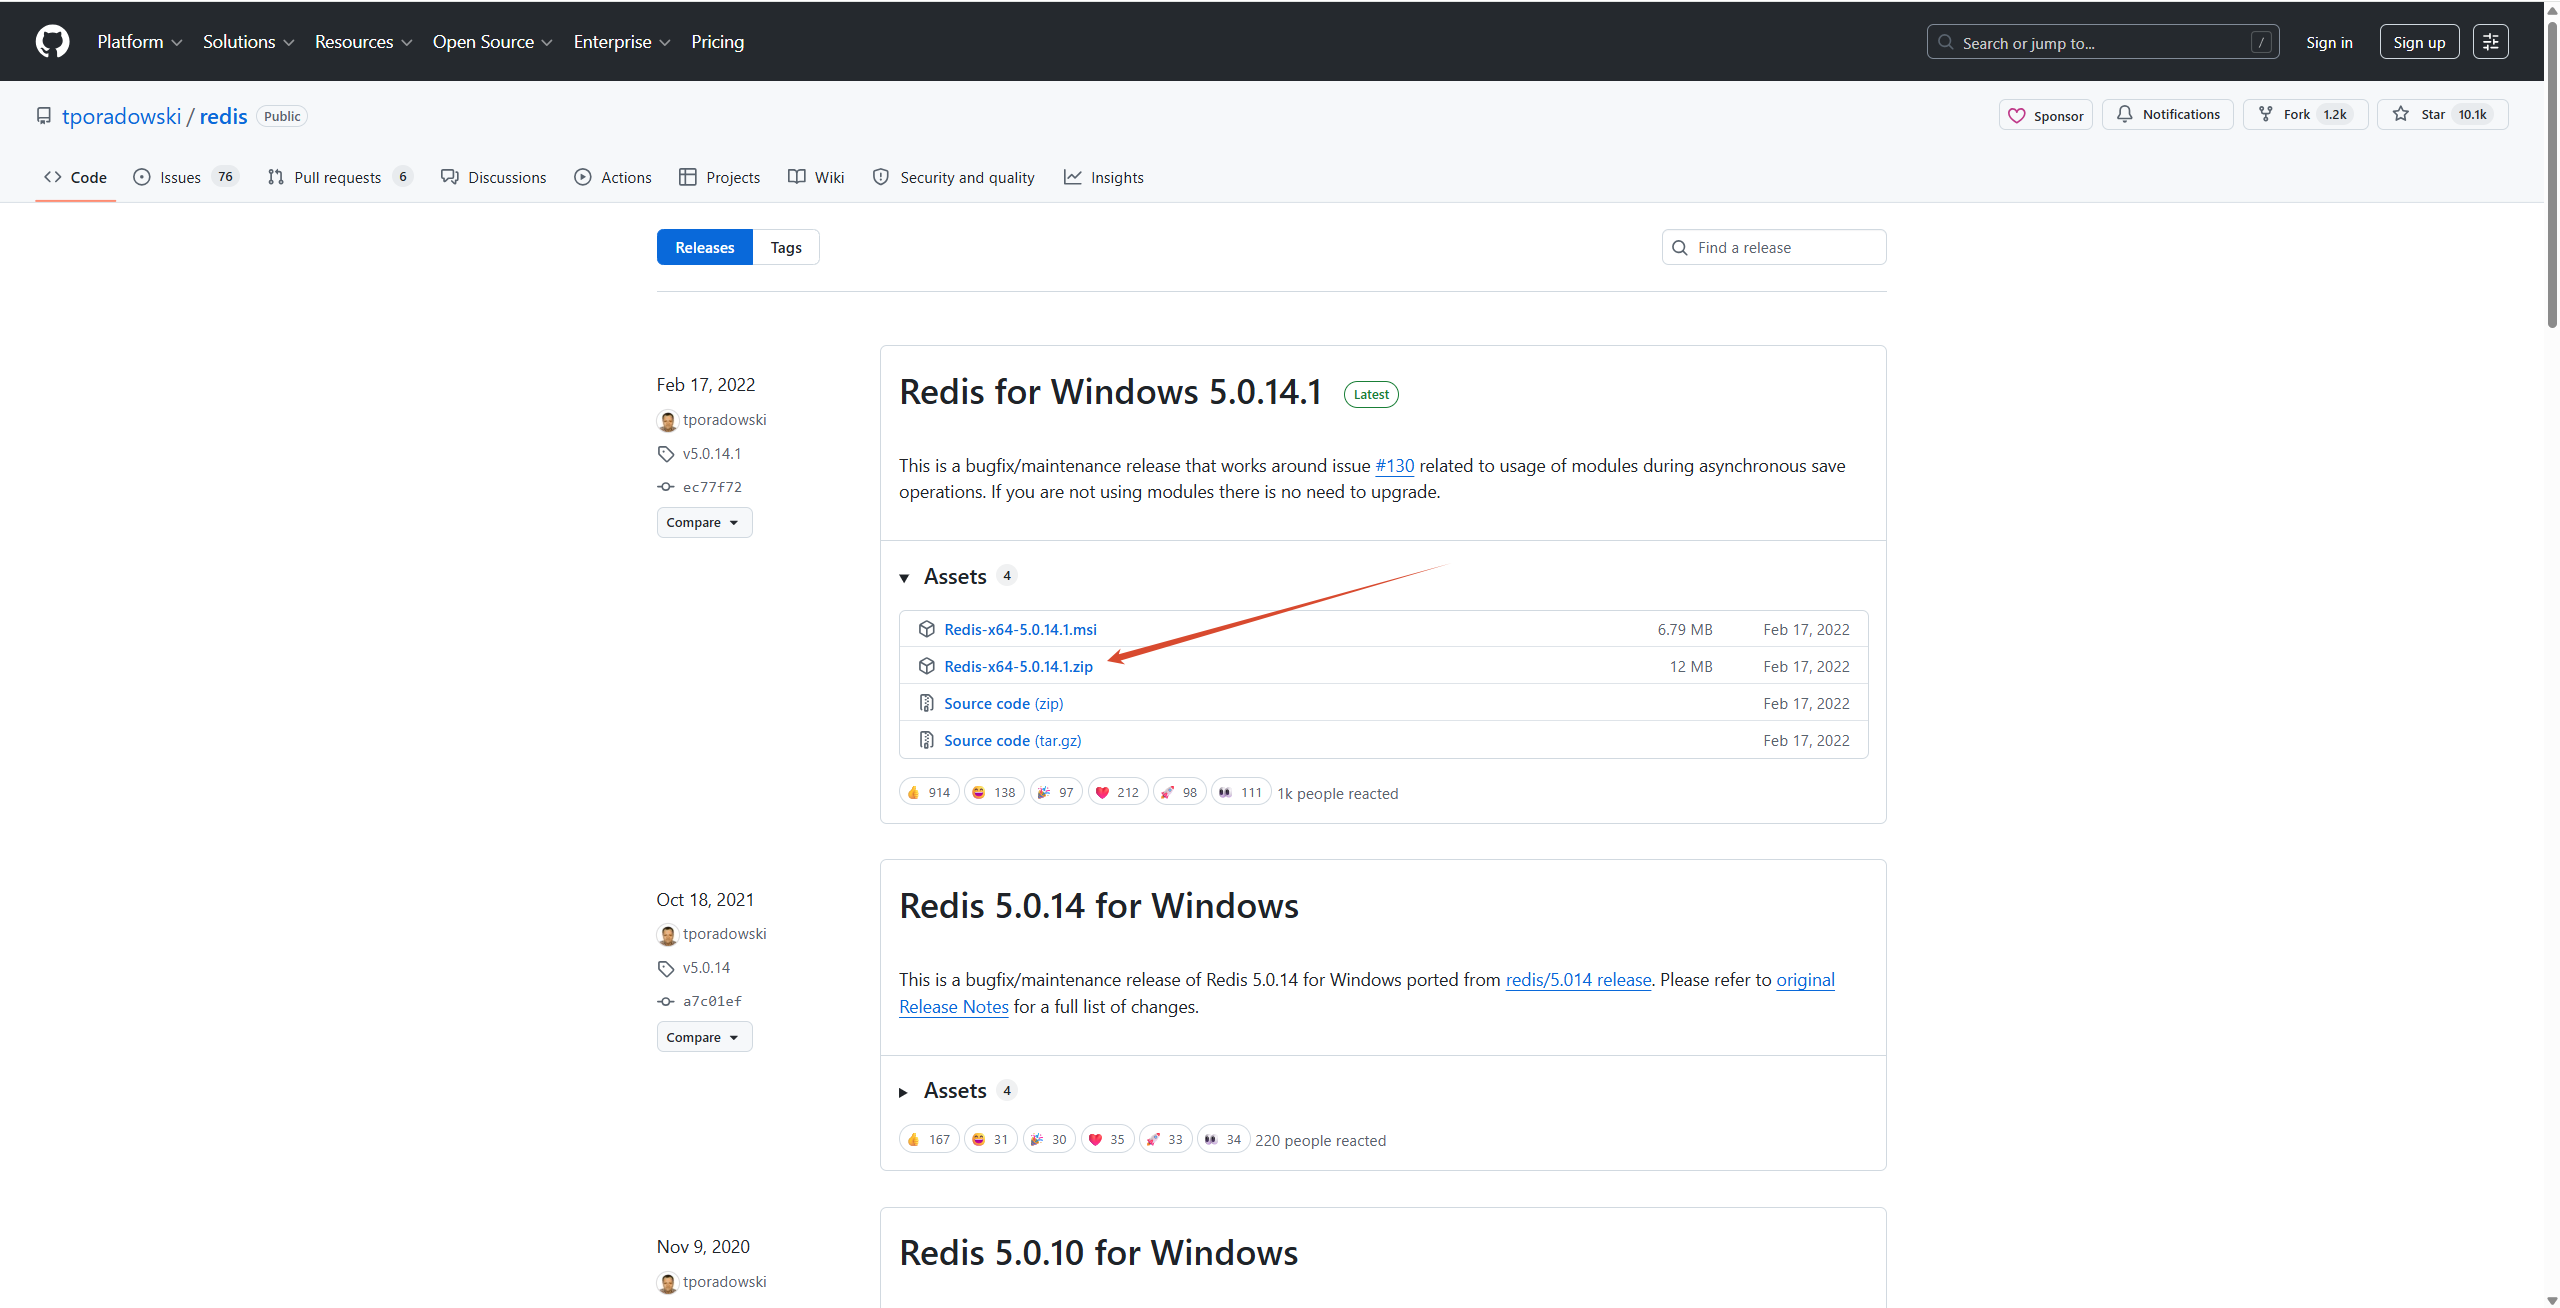
Task: Download Source code (tar.gz)
Action: [x=1012, y=741]
